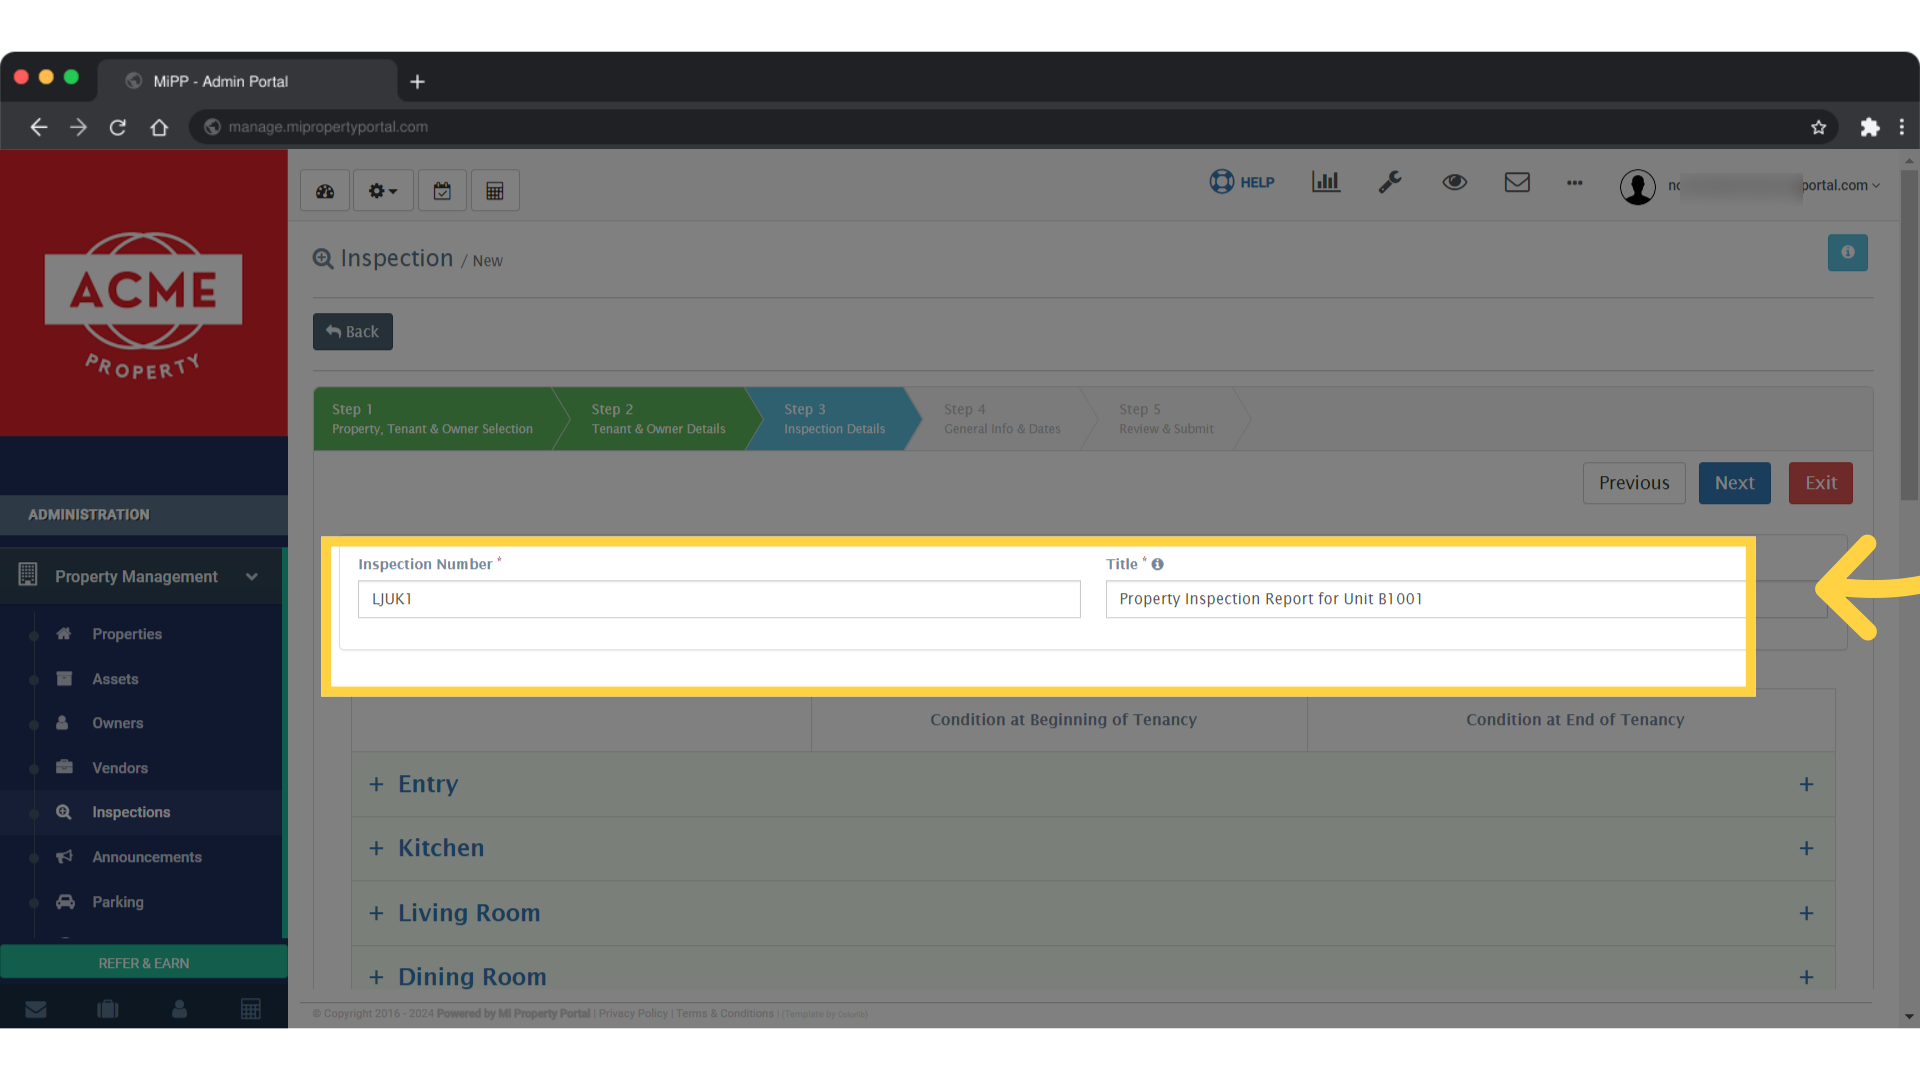This screenshot has width=1920, height=1080.
Task: Open the Inspections sidebar menu item
Action: click(x=131, y=812)
